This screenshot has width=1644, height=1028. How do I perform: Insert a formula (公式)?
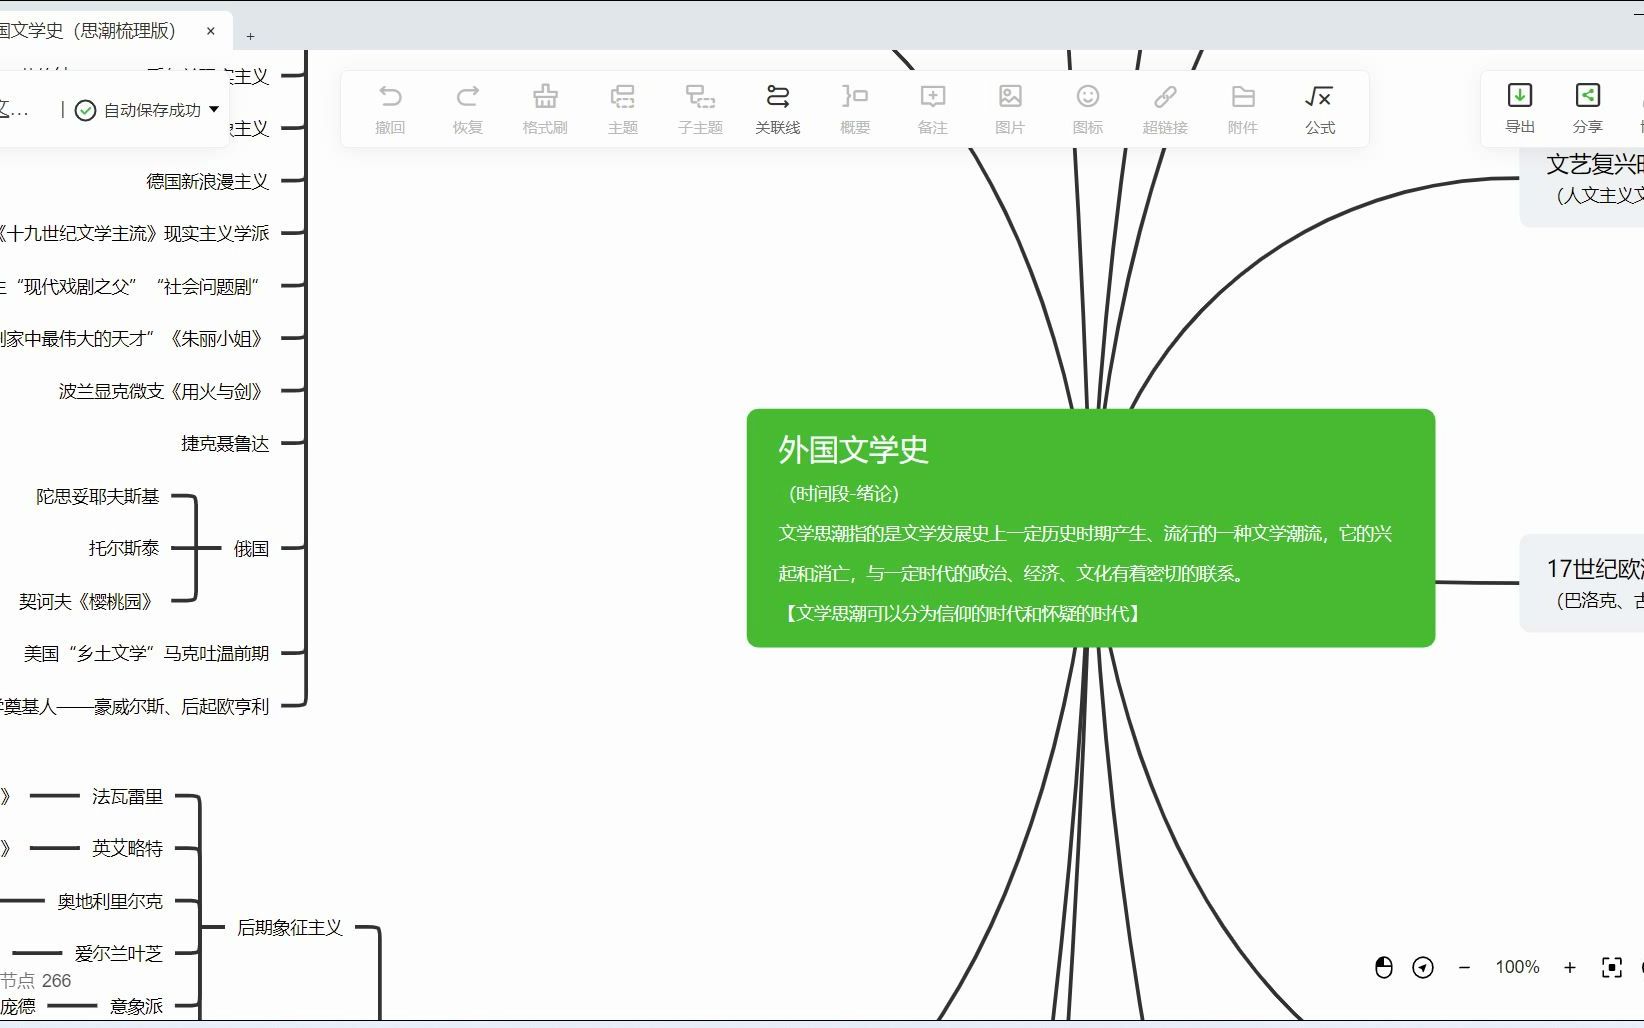[1320, 109]
